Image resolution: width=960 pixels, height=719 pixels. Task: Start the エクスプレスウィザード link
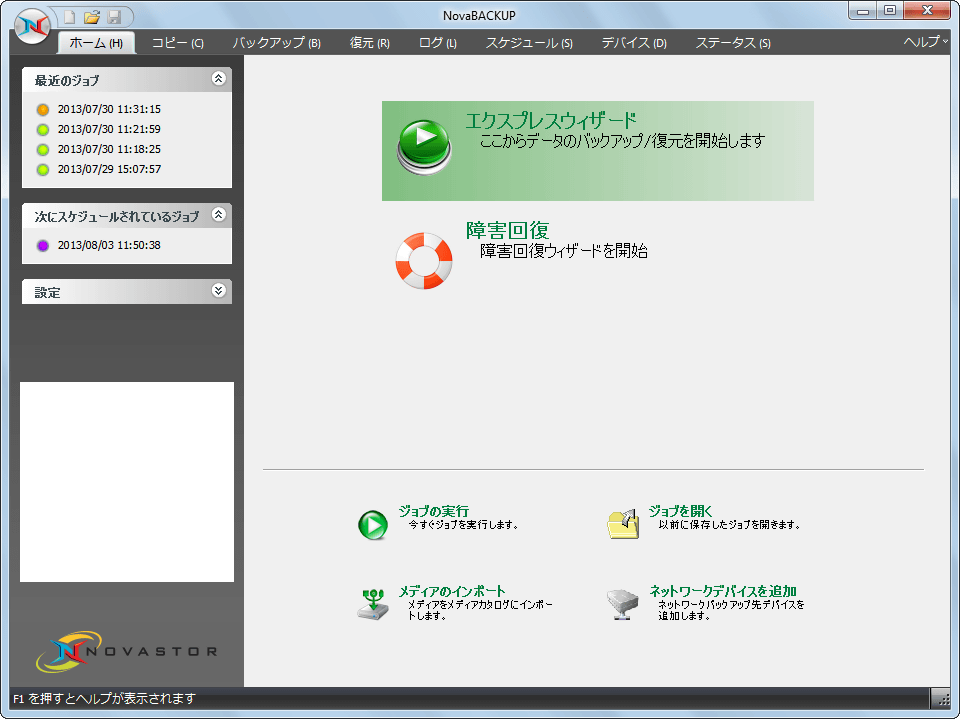[551, 120]
